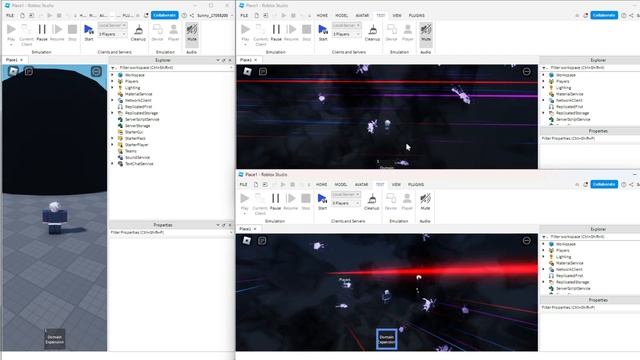Click Stop button in left window
Image resolution: width=640 pixels, height=360 pixels.
[x=72, y=32]
